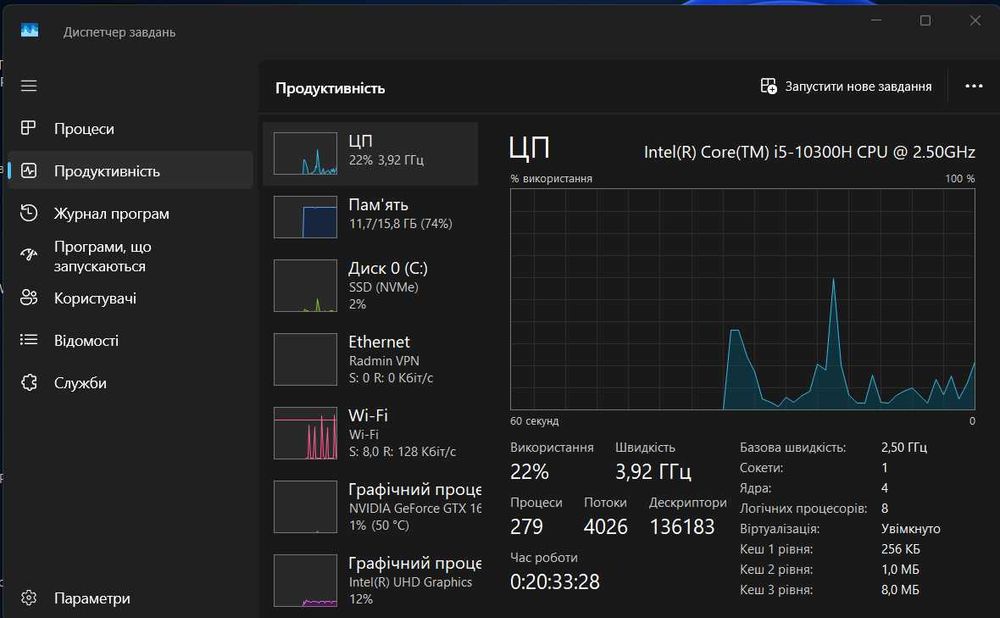Image resolution: width=1000 pixels, height=618 pixels.
Task: Minimize the Task Manager window
Action: click(876, 20)
